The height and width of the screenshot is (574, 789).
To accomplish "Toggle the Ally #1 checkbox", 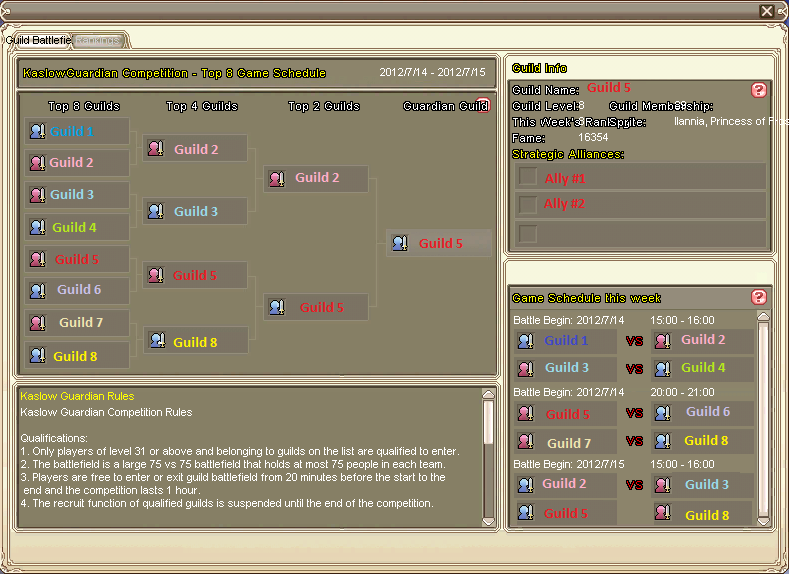I will point(527,176).
